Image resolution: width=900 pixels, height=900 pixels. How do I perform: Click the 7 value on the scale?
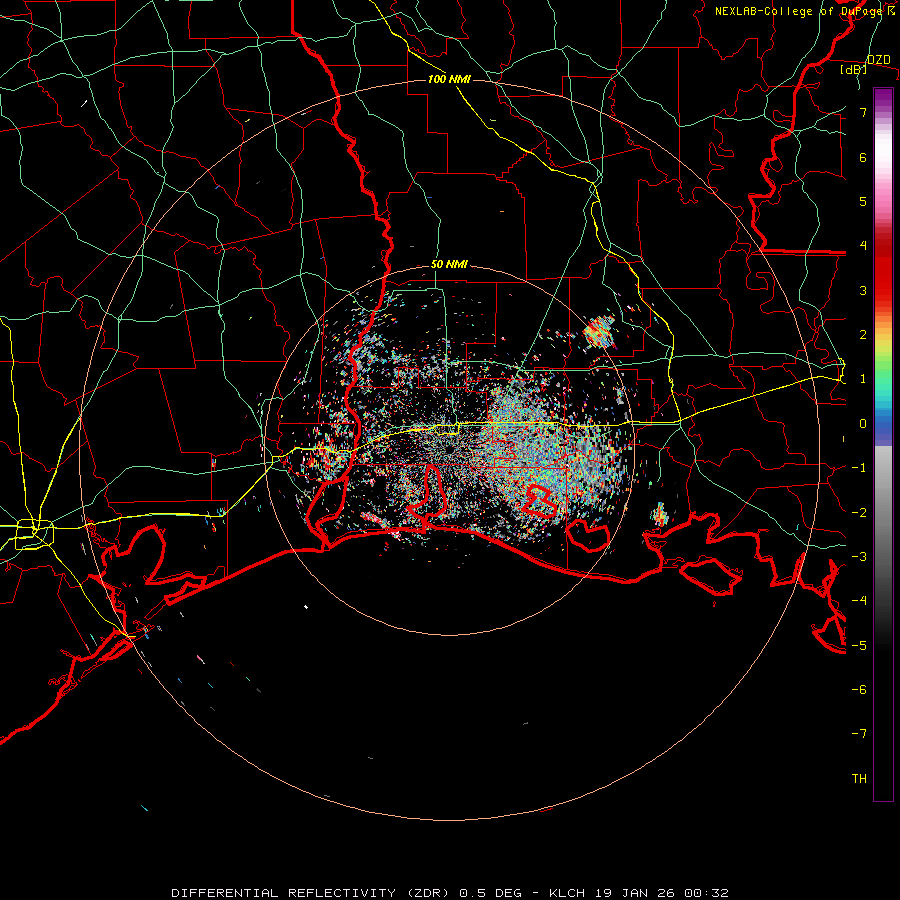pos(863,112)
